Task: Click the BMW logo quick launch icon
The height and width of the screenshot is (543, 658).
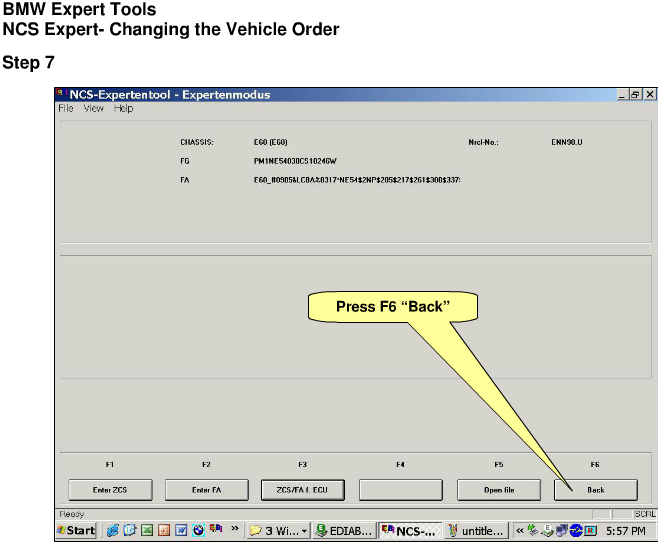Action: tap(198, 530)
